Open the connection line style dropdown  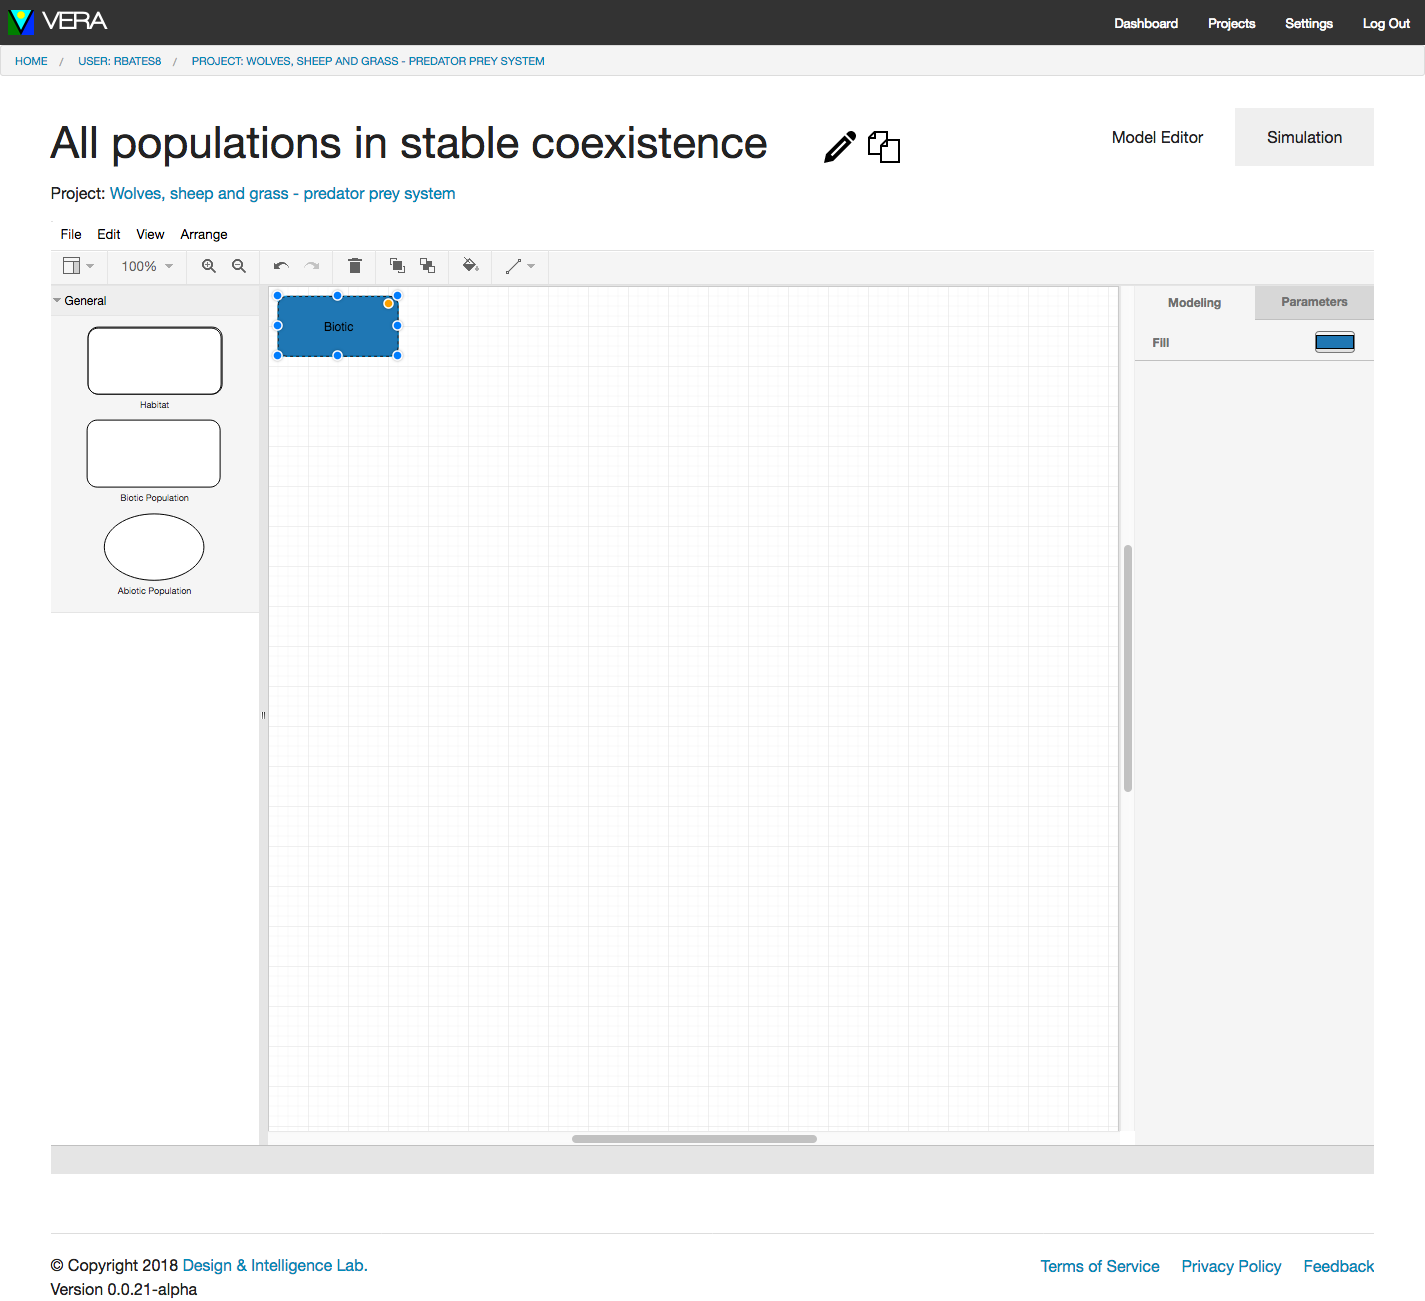click(x=520, y=266)
